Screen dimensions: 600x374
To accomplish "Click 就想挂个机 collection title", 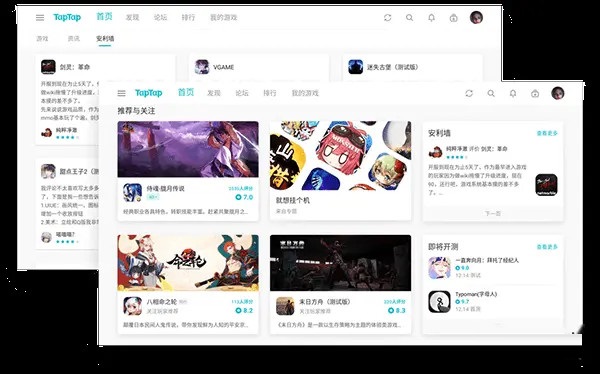I will coord(293,200).
